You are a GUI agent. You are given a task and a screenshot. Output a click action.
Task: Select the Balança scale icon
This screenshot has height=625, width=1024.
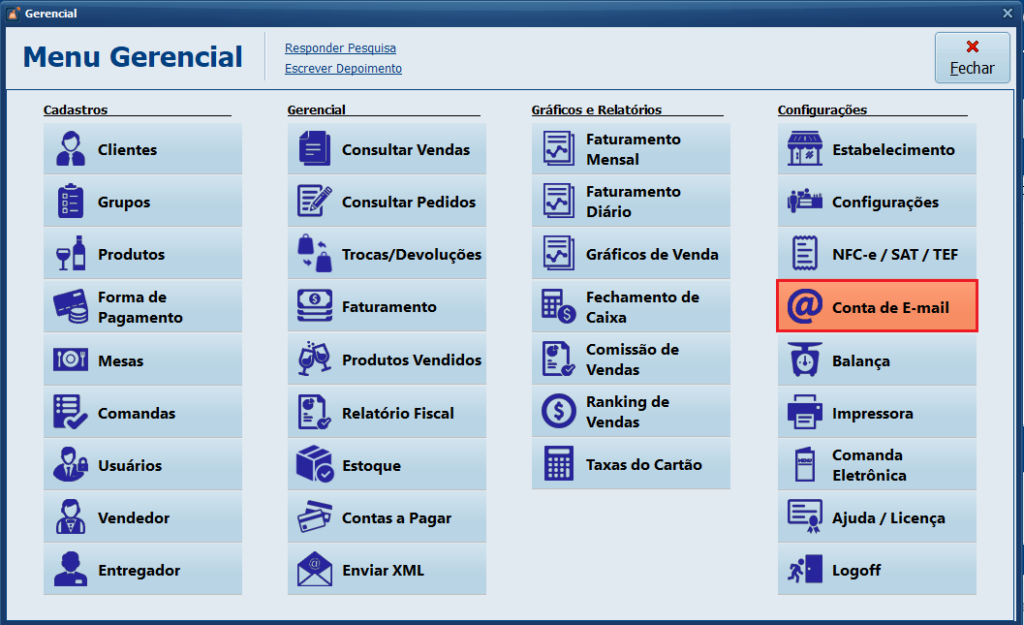(x=805, y=360)
